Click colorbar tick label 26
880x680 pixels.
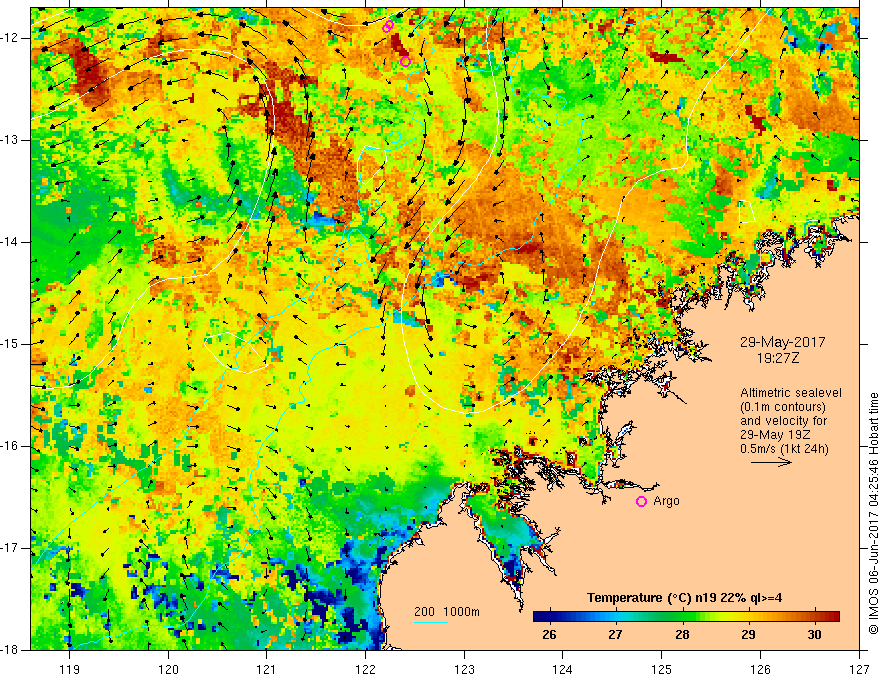(x=549, y=635)
